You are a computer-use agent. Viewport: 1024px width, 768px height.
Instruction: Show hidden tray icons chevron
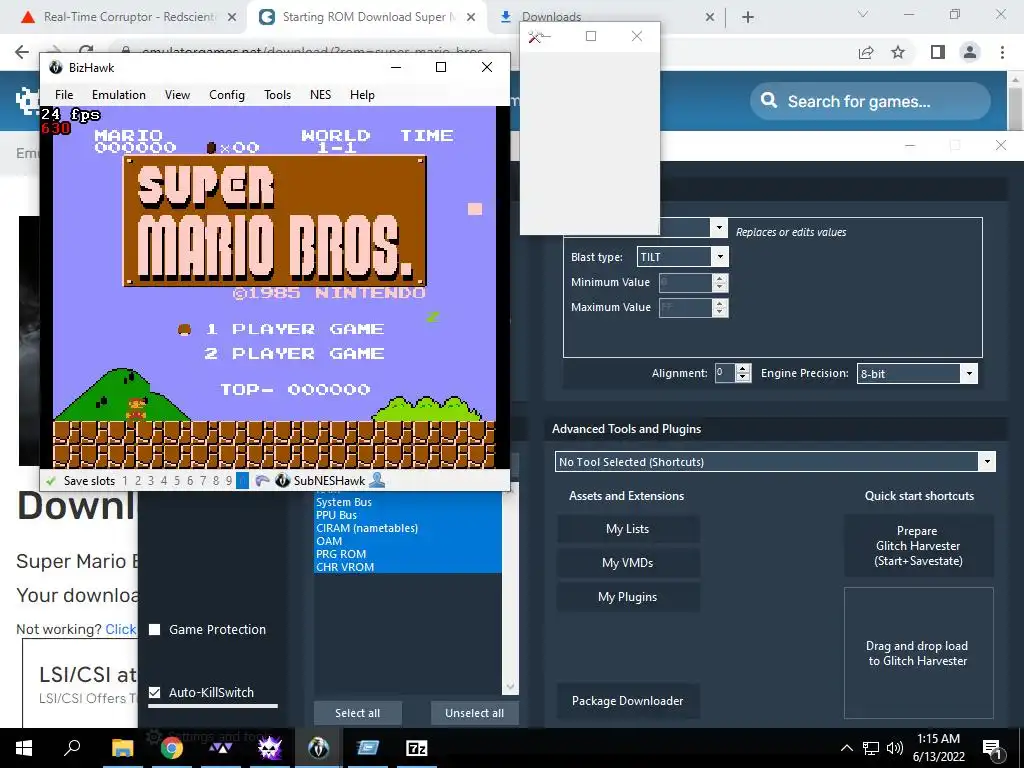tap(846, 748)
